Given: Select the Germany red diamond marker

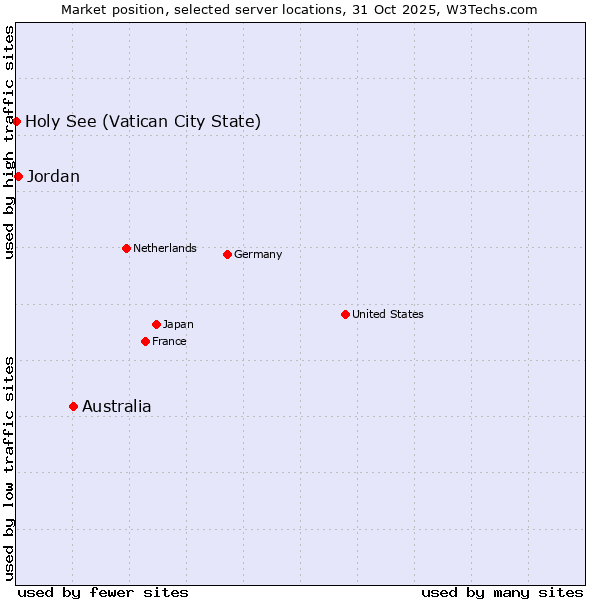Looking at the screenshot, I should click(x=227, y=254).
